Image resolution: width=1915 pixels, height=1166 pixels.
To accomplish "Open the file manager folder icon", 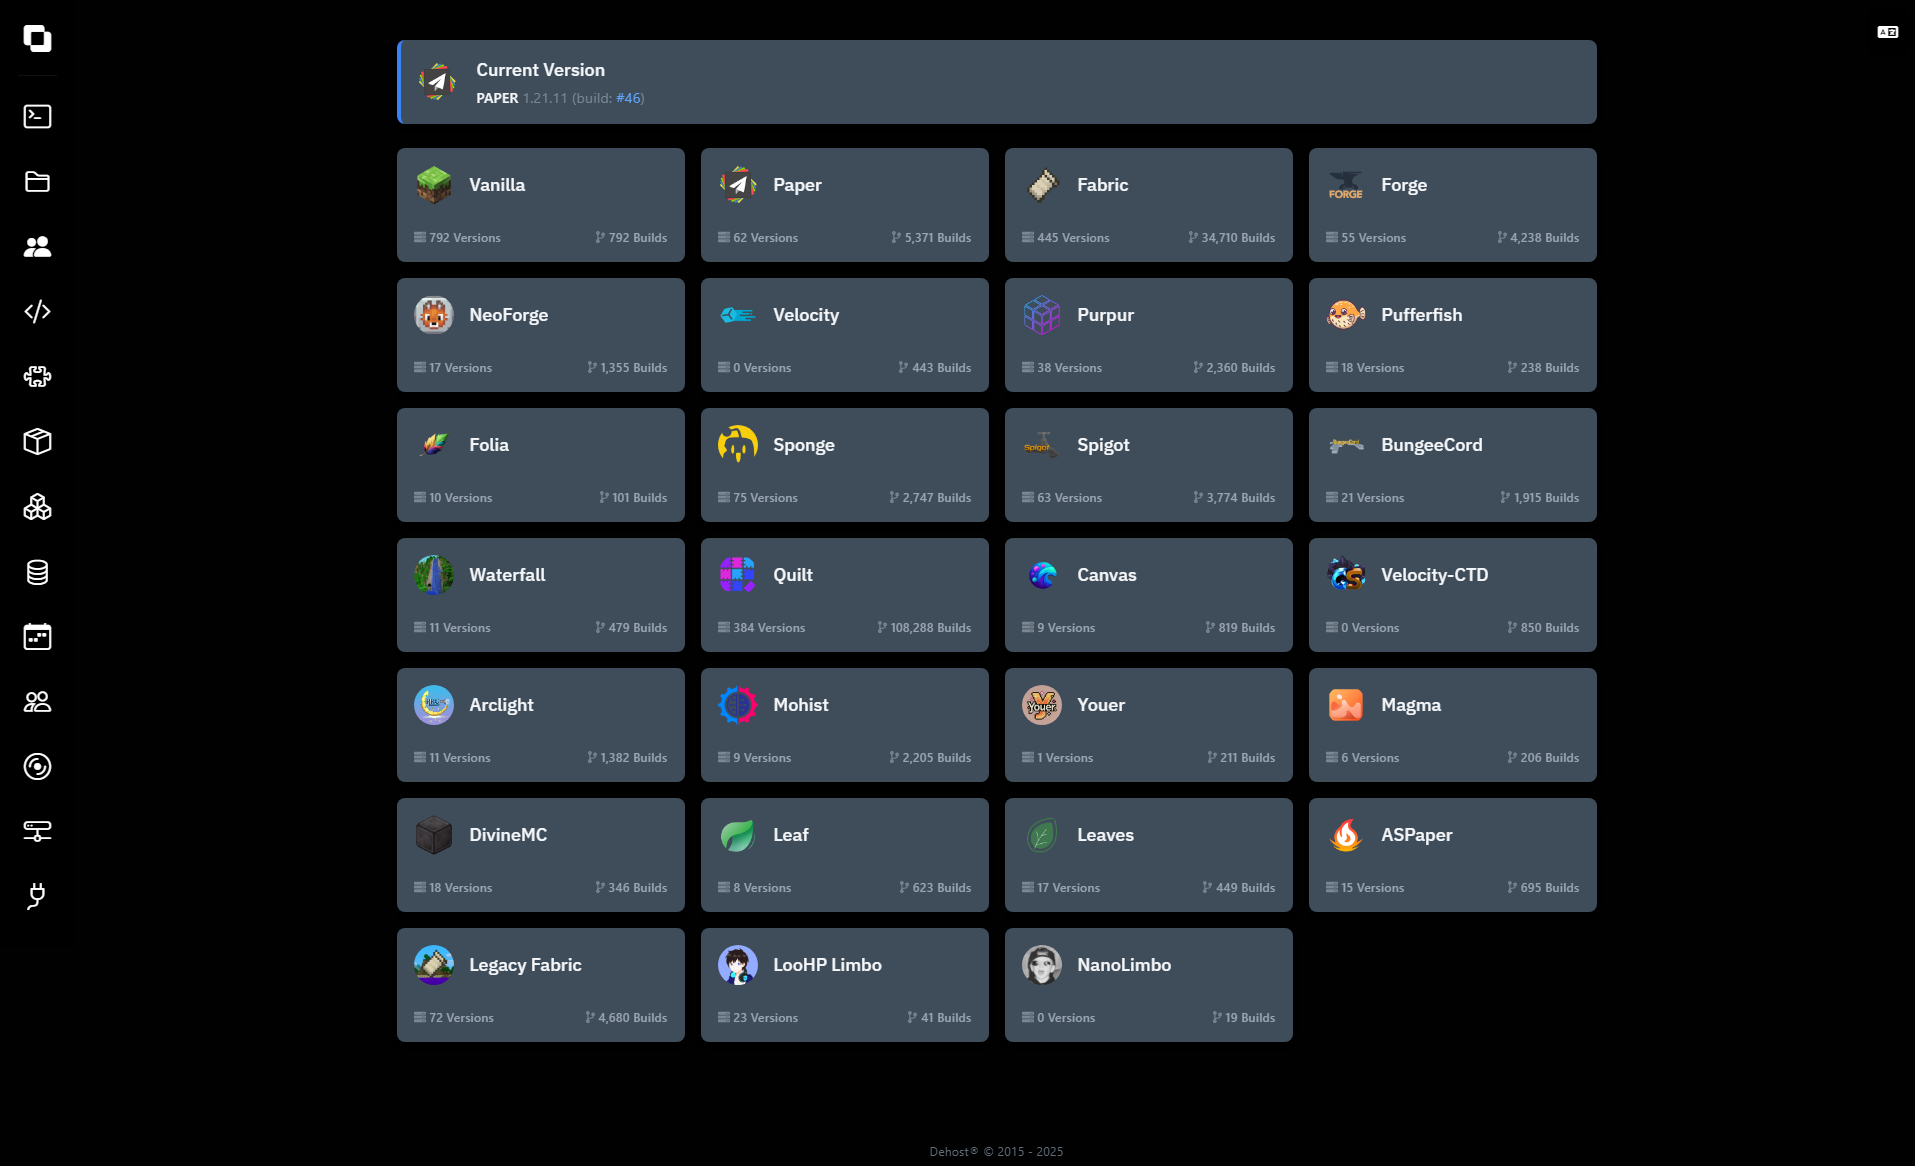I will point(37,182).
